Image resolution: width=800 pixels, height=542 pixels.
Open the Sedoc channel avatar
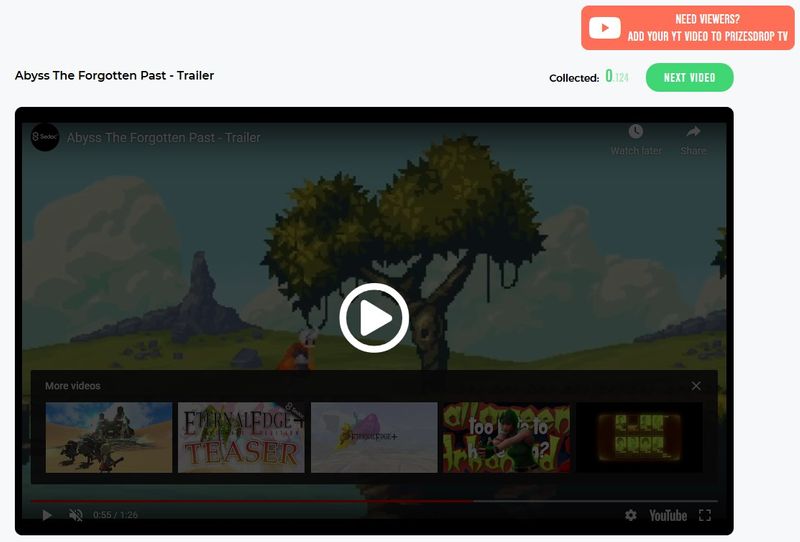coord(45,137)
